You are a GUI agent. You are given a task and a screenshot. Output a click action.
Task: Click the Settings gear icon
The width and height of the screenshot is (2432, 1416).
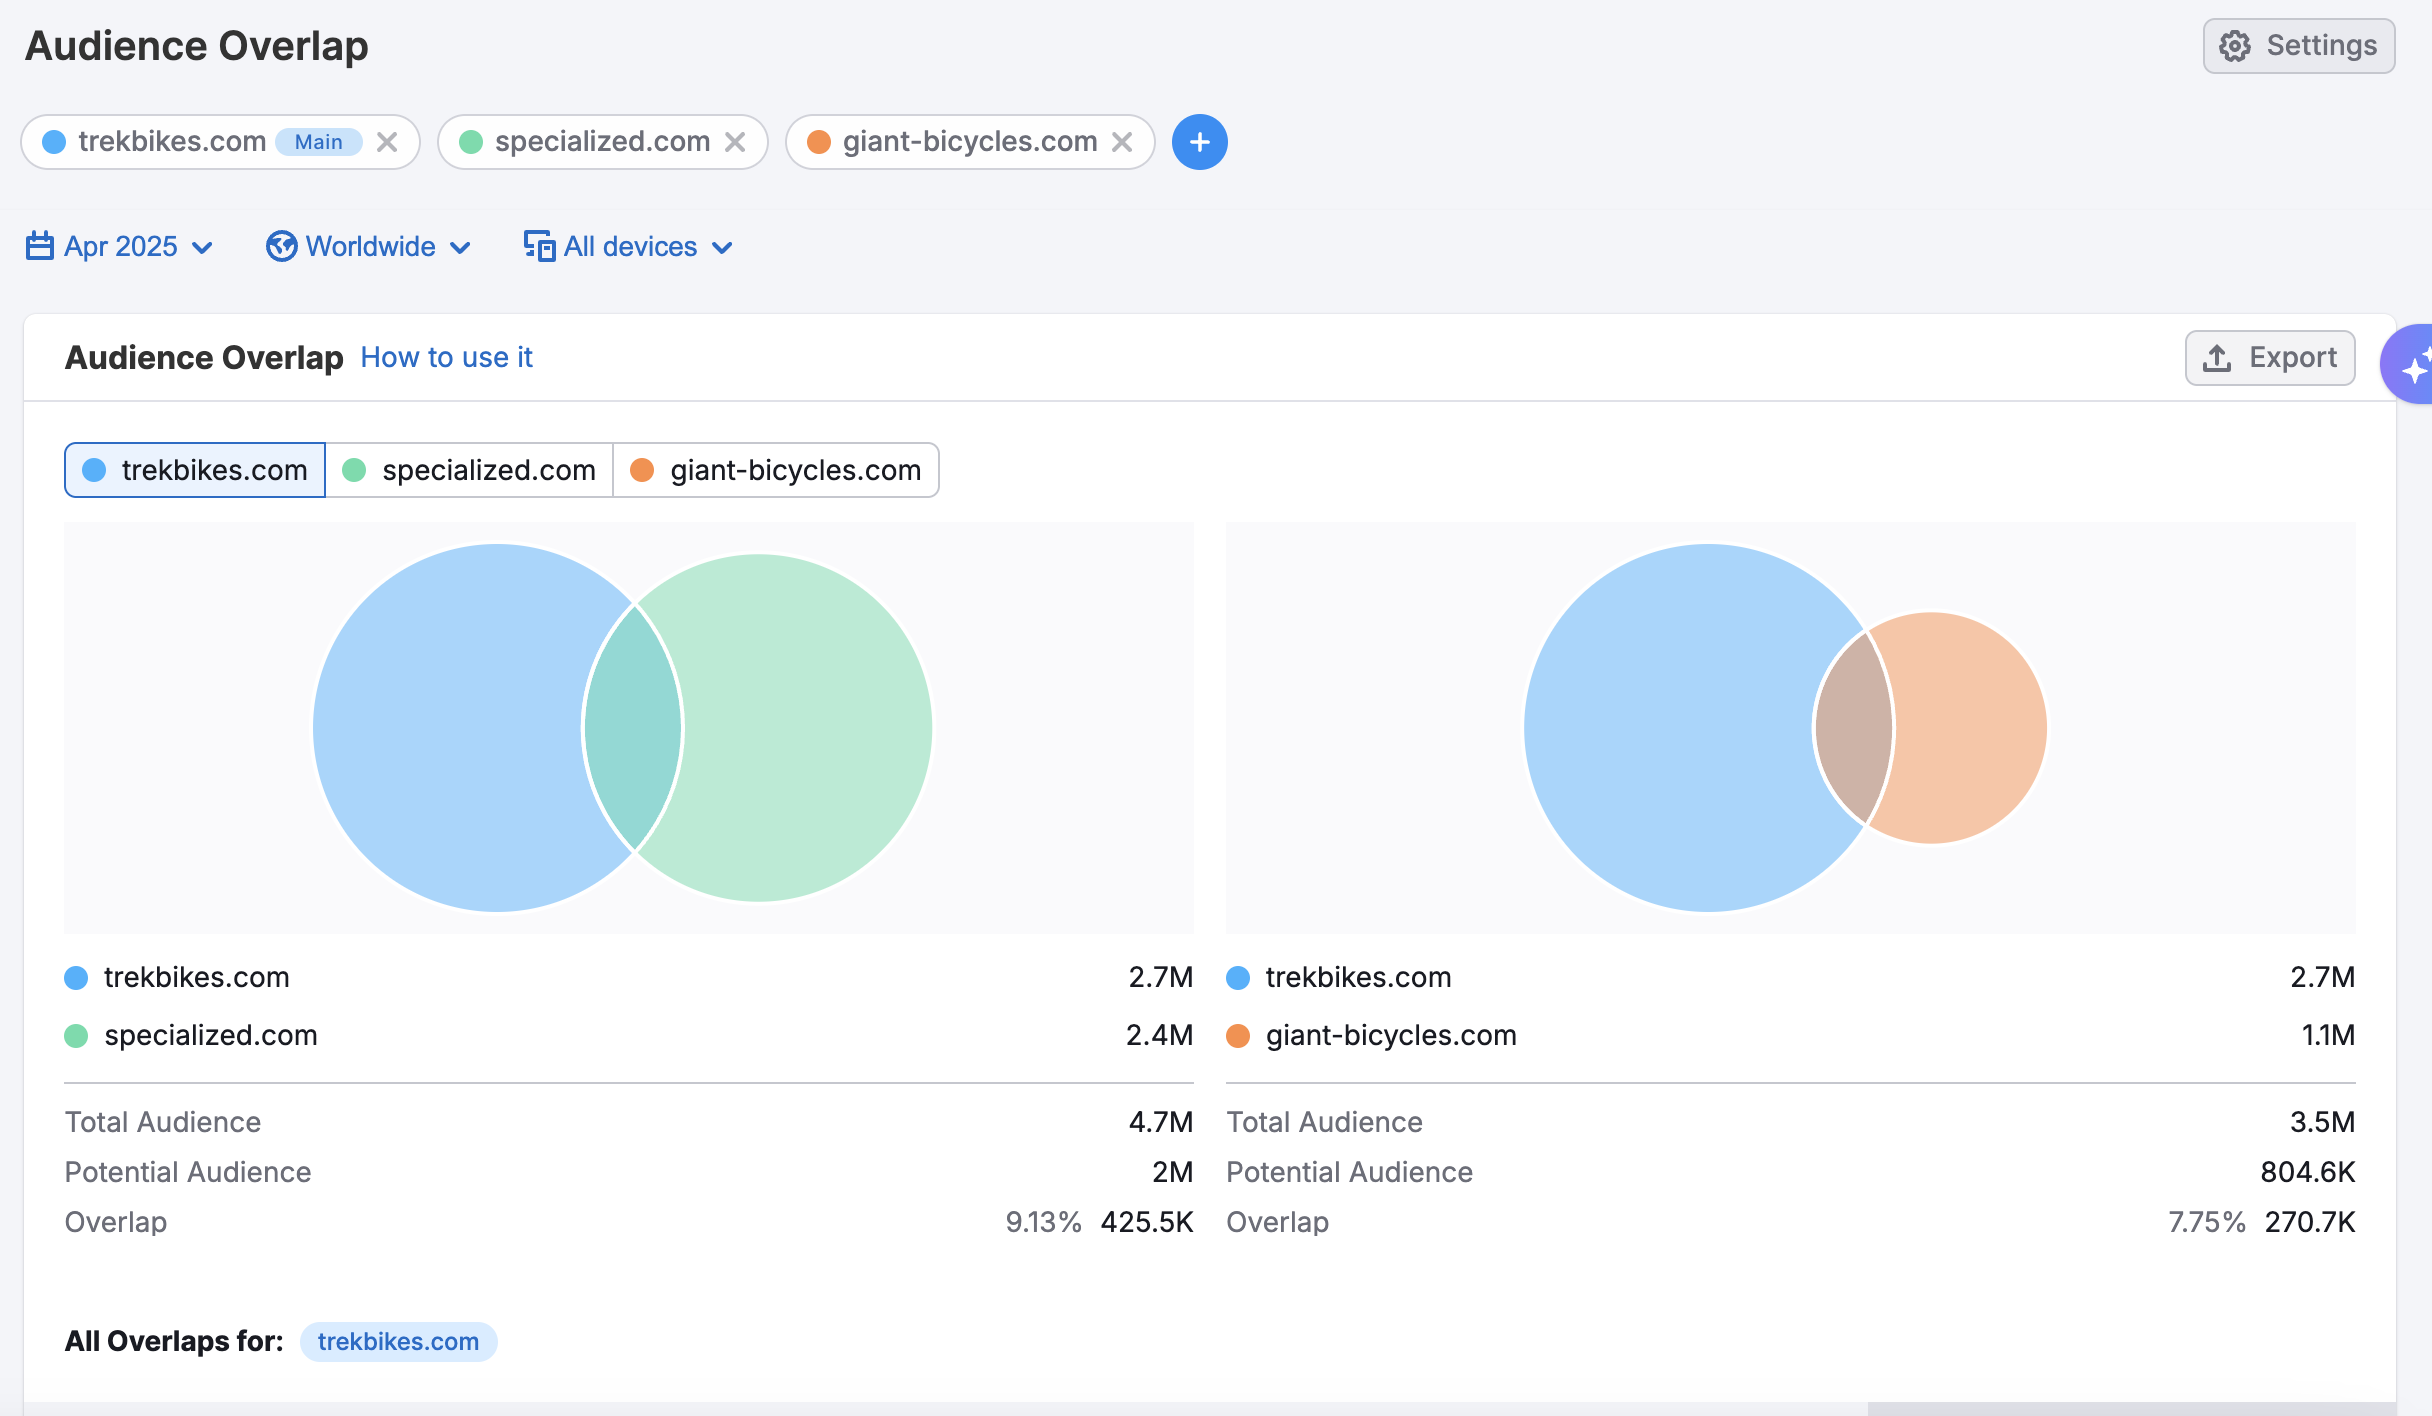(2235, 46)
